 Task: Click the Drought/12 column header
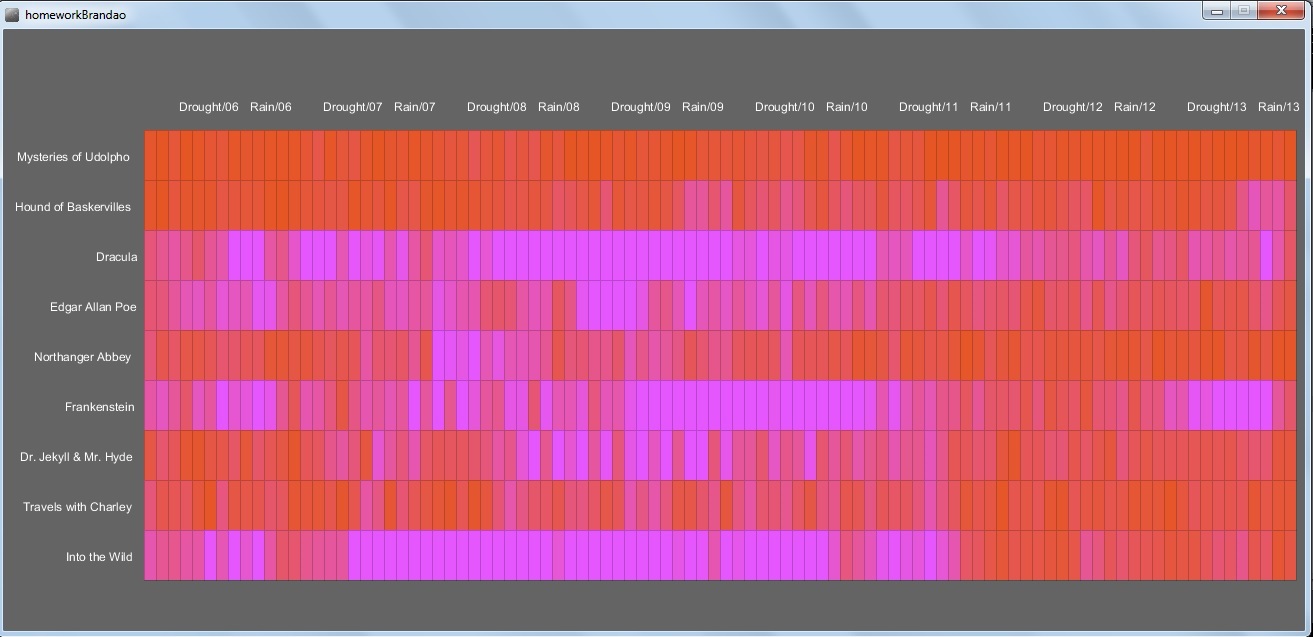(x=1072, y=107)
